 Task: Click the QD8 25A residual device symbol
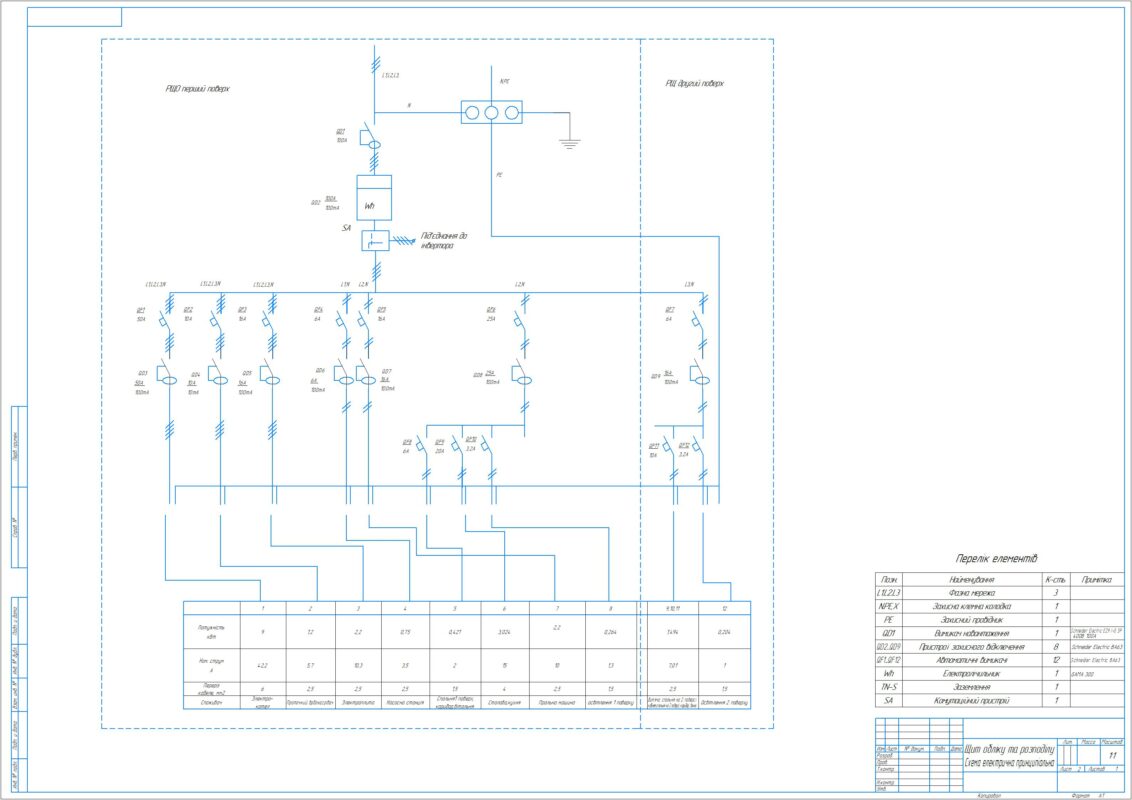(521, 376)
